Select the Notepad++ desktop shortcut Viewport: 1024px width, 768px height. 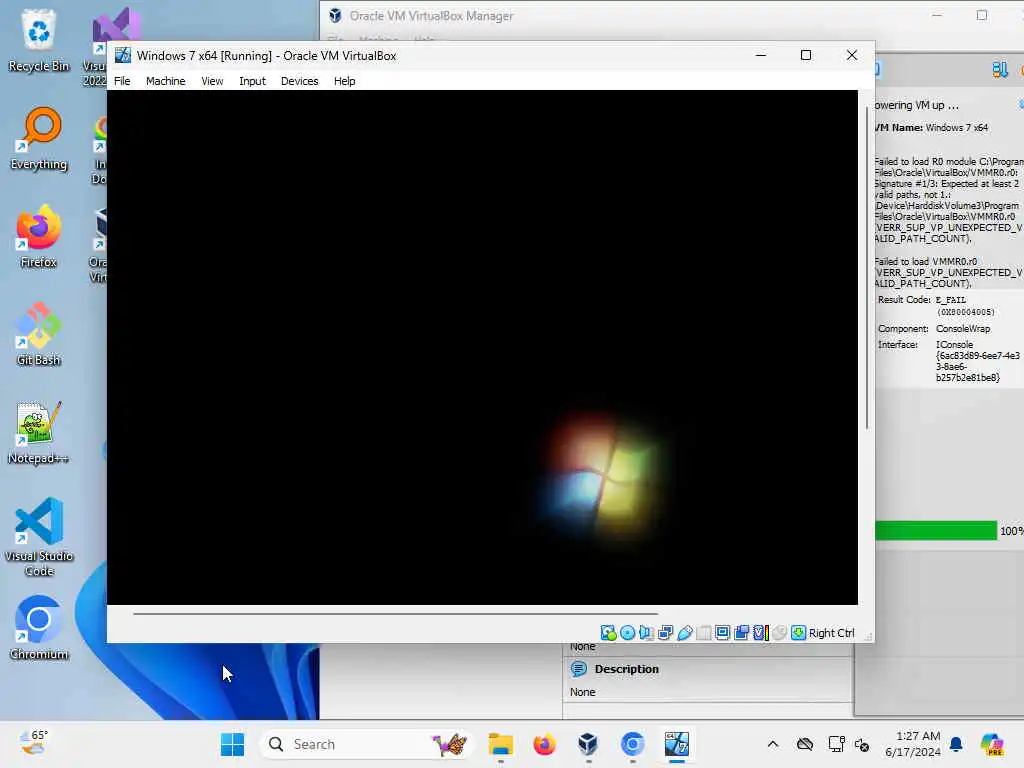click(39, 432)
